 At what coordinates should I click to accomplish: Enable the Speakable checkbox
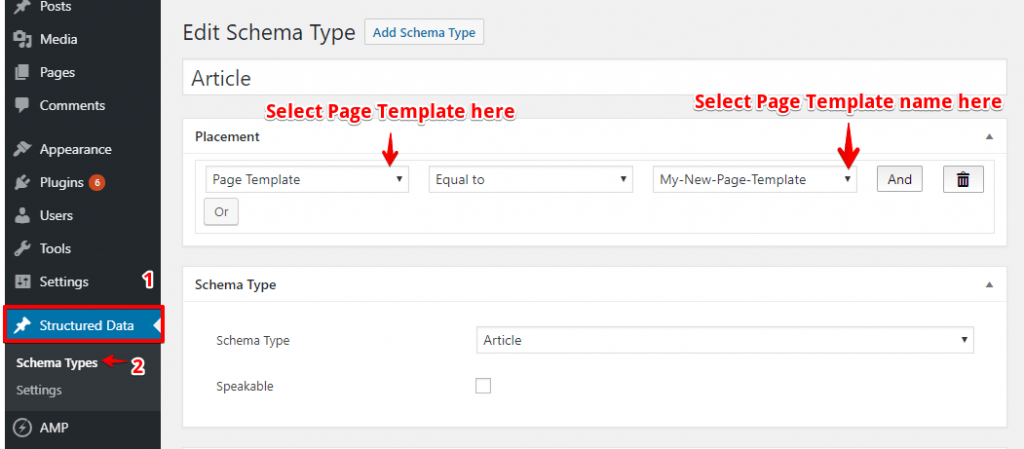point(483,386)
